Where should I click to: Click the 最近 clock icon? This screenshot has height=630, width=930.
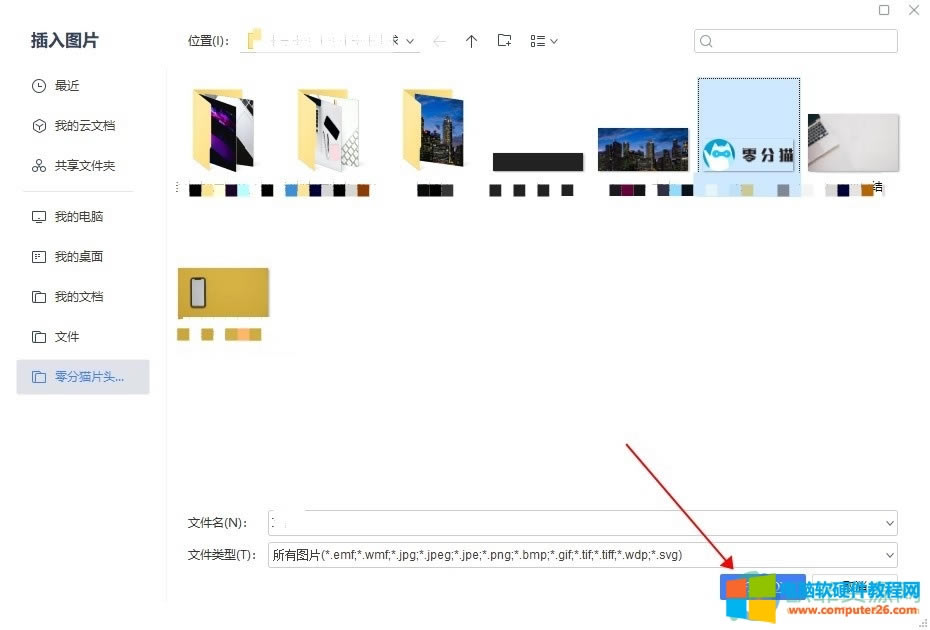tap(39, 86)
